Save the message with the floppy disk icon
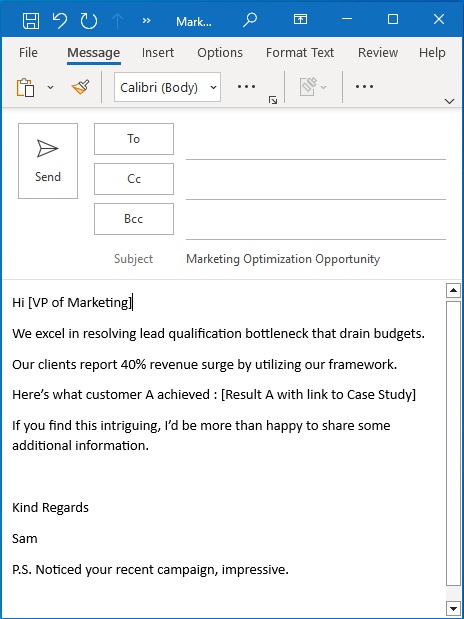Screen dimensions: 464x619 tap(30, 20)
